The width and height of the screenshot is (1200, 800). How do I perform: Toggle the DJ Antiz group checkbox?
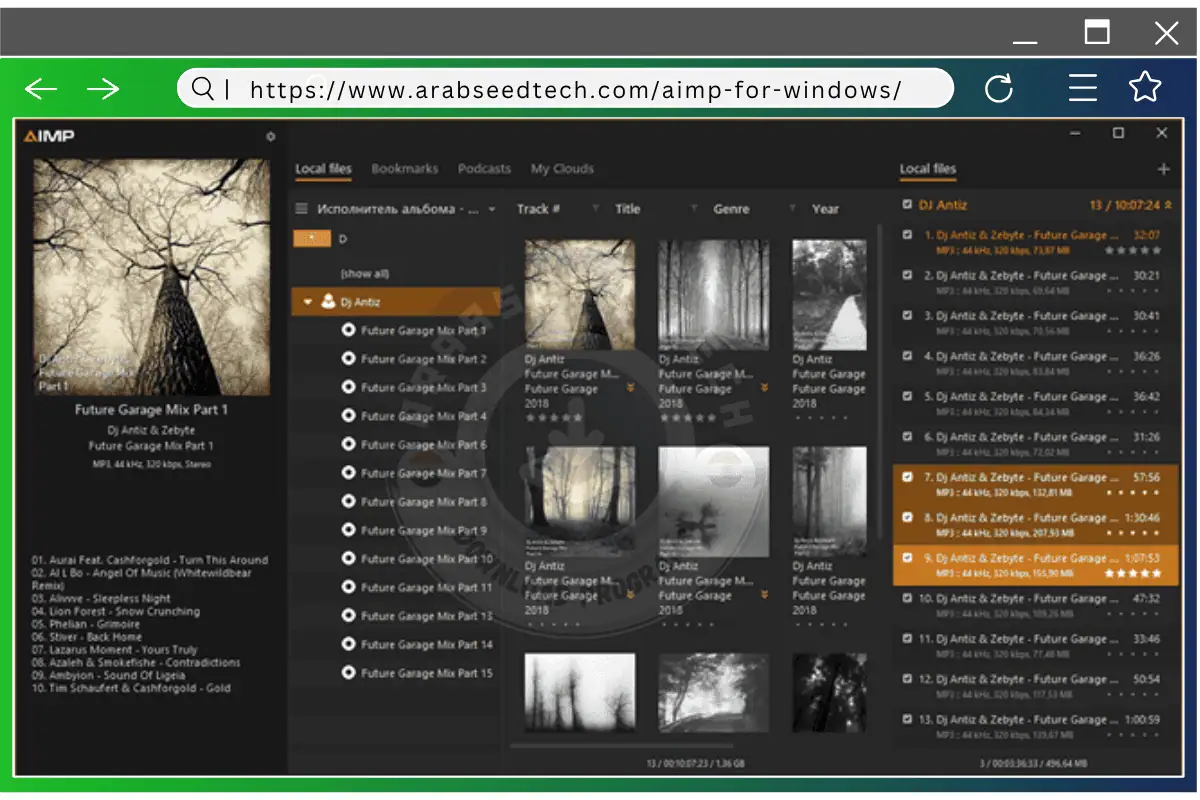(907, 205)
